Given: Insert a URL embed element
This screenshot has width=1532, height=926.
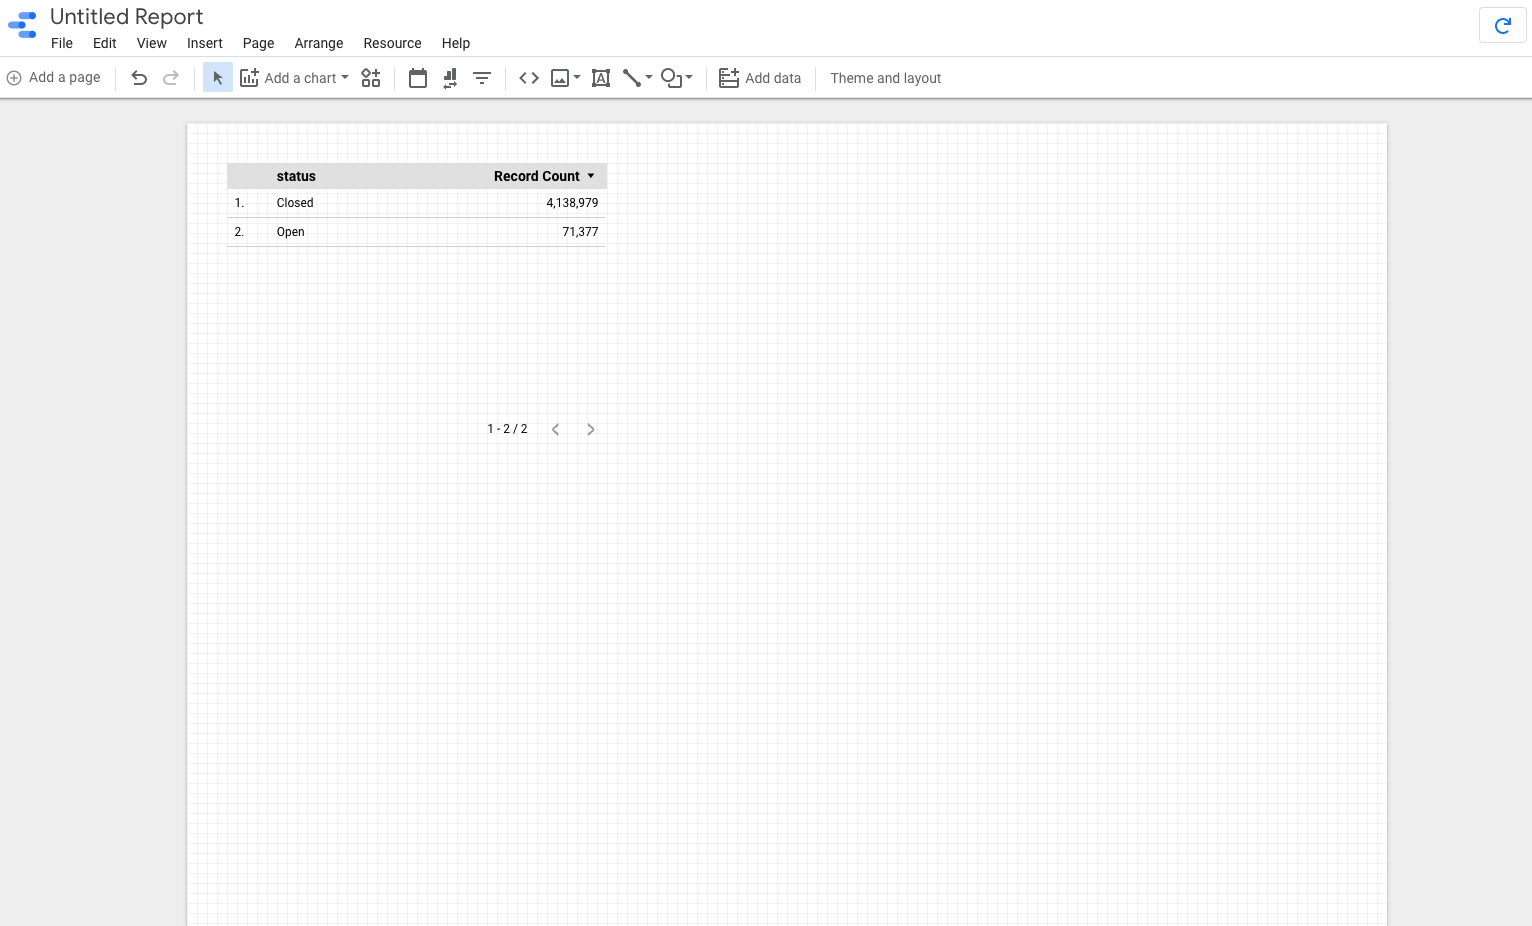Looking at the screenshot, I should click(529, 78).
